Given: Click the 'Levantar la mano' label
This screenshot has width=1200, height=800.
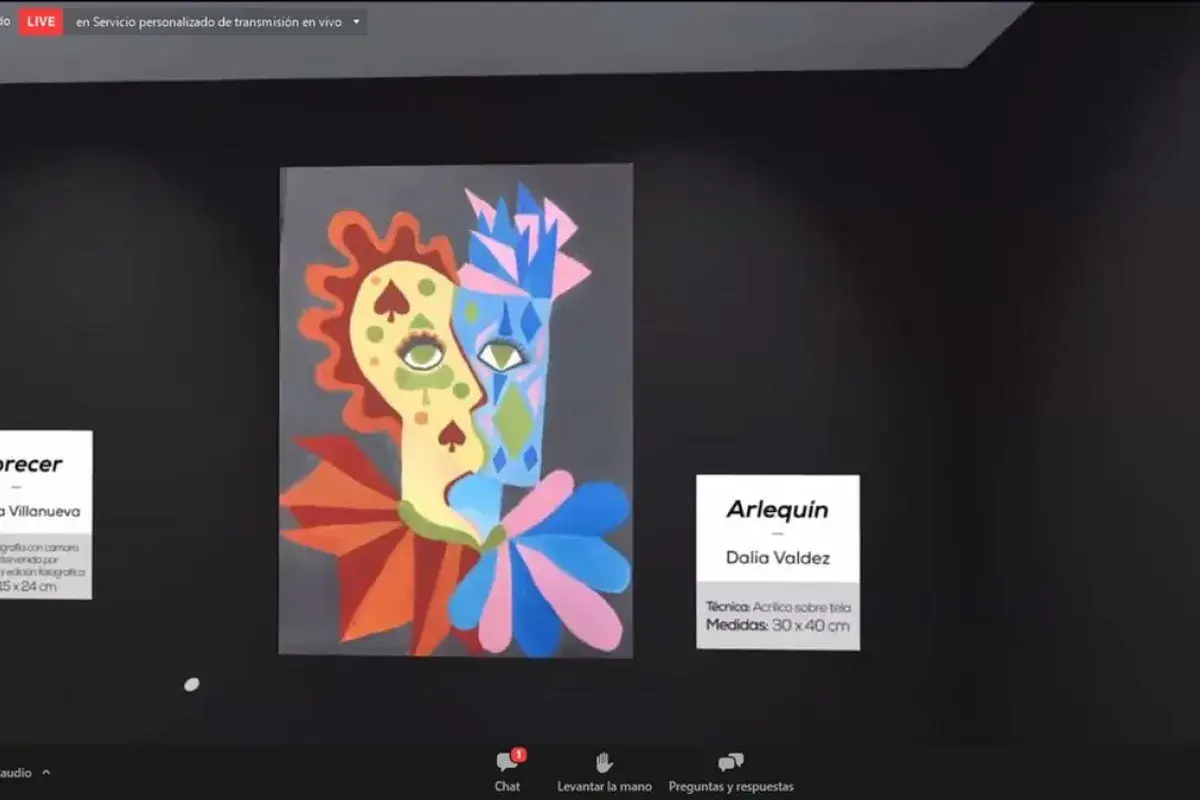Looking at the screenshot, I should 604,787.
